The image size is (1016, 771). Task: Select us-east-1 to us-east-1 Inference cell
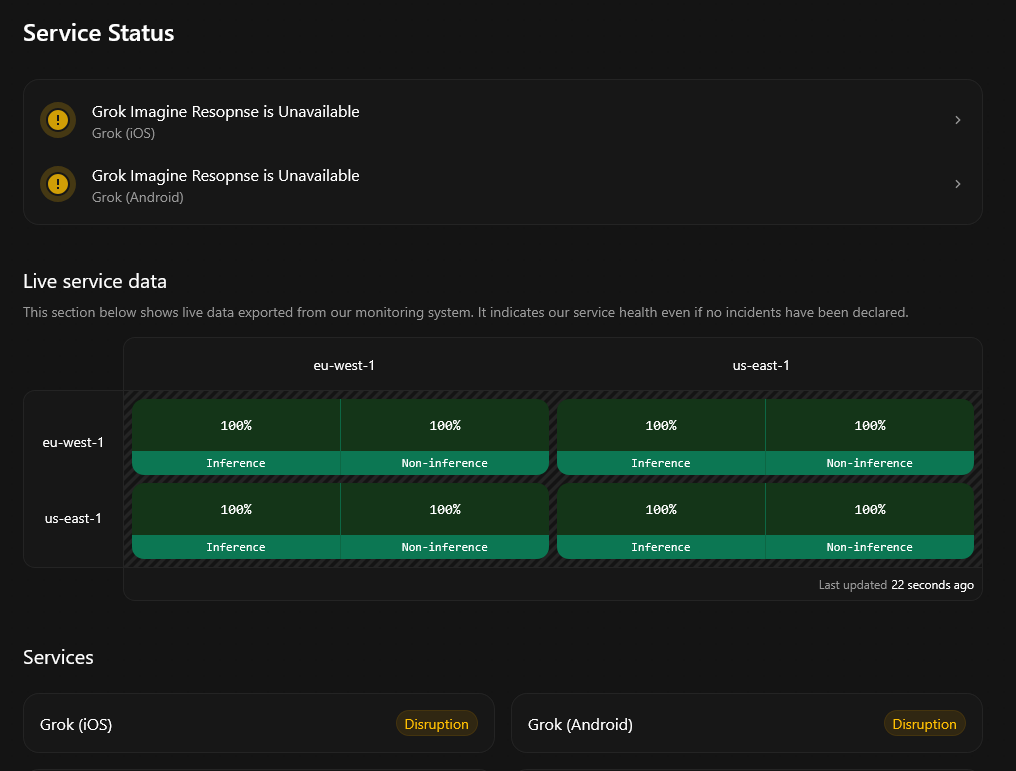[x=661, y=521]
